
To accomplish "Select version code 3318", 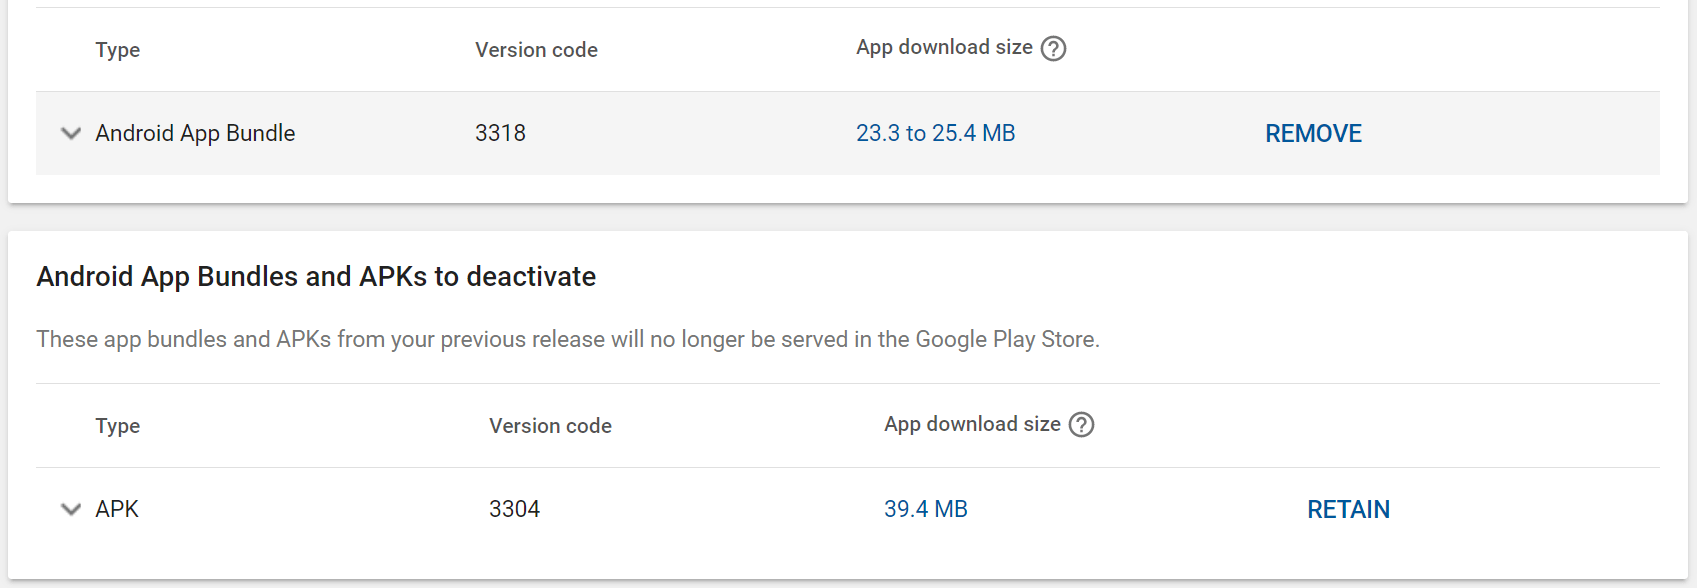I will [500, 133].
